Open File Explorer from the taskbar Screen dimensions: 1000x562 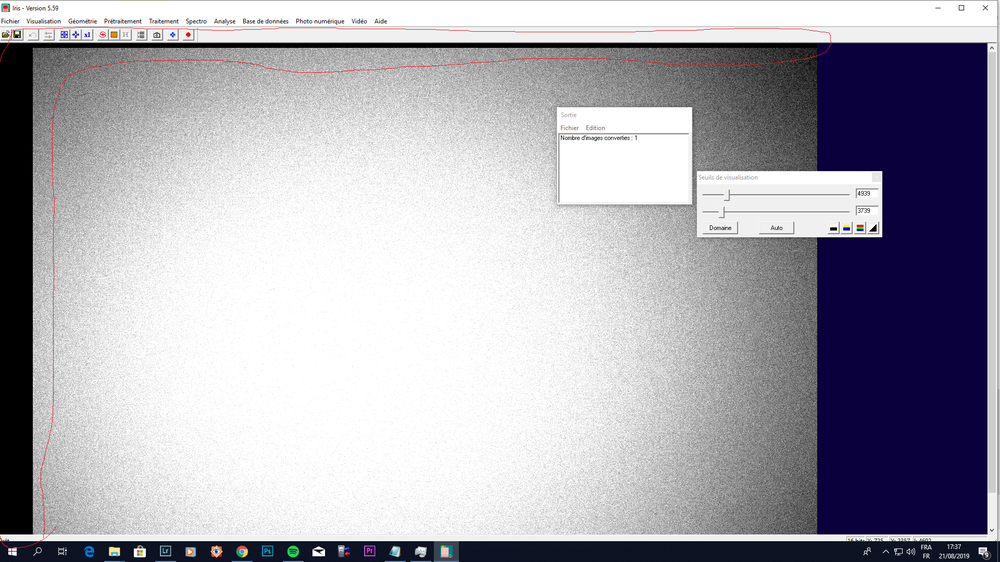[x=114, y=552]
